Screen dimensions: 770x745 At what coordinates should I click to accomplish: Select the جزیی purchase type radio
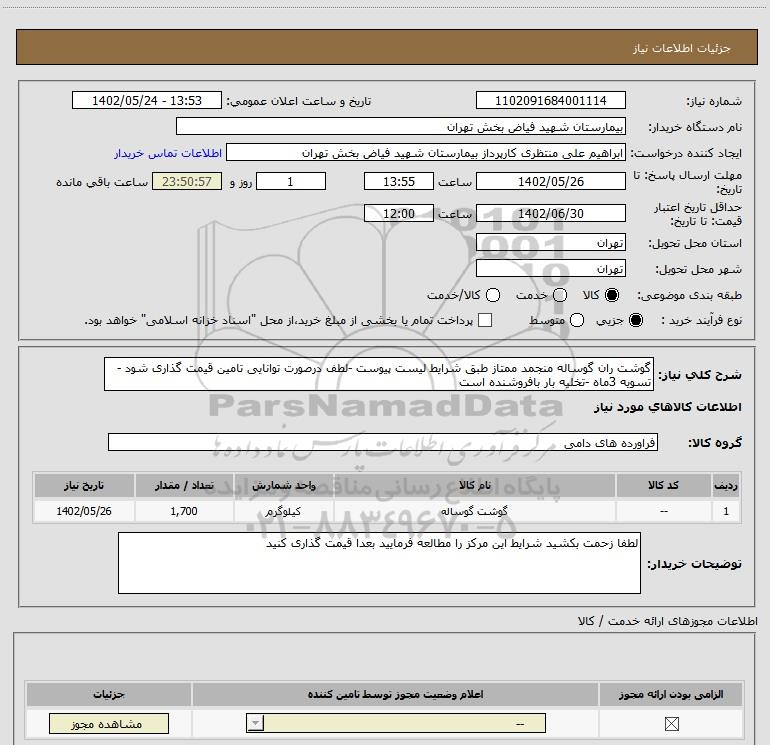635,320
